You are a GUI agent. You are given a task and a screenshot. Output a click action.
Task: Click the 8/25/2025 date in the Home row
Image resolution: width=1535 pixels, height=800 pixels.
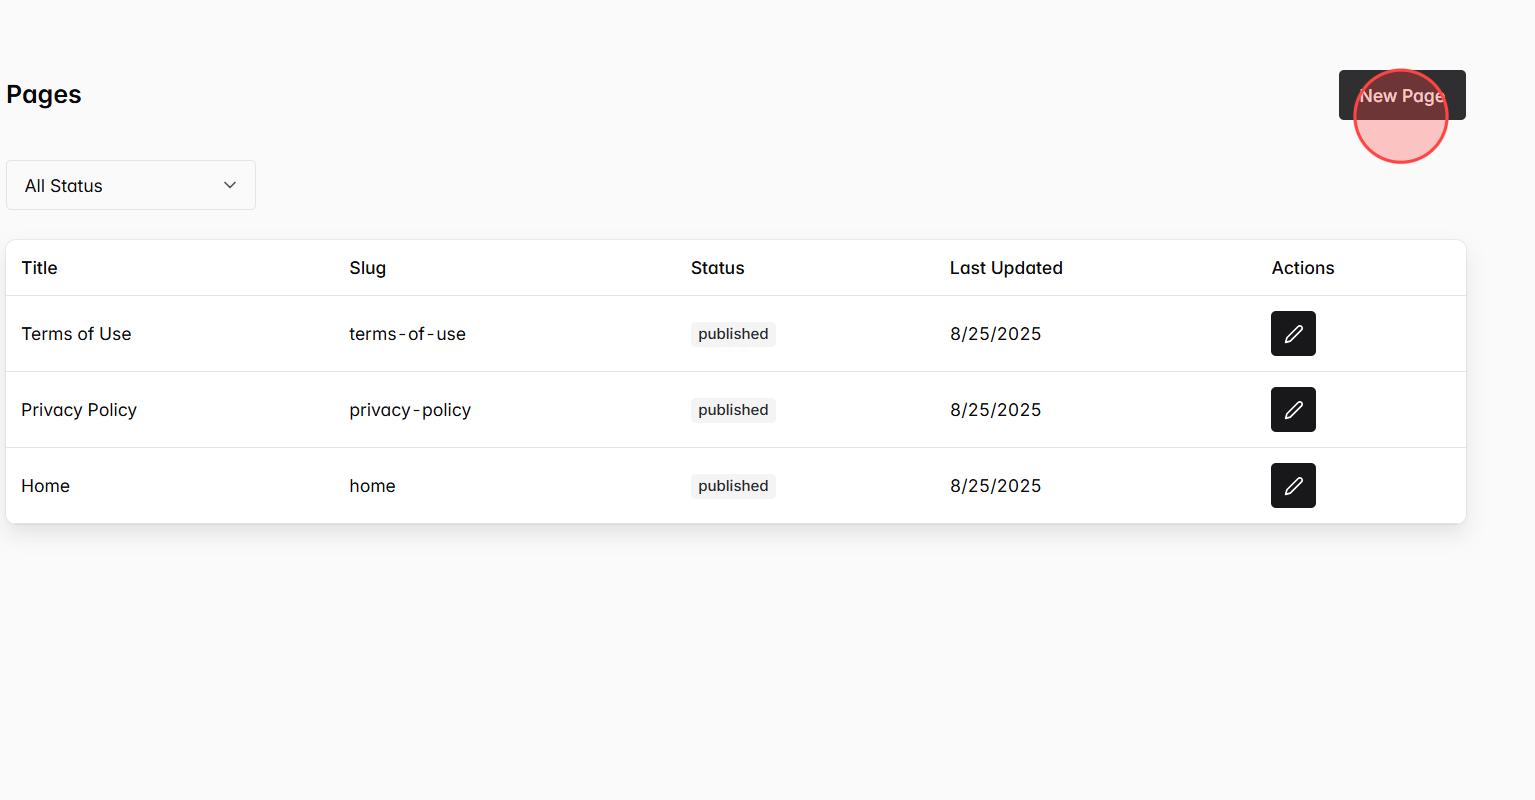(x=995, y=485)
